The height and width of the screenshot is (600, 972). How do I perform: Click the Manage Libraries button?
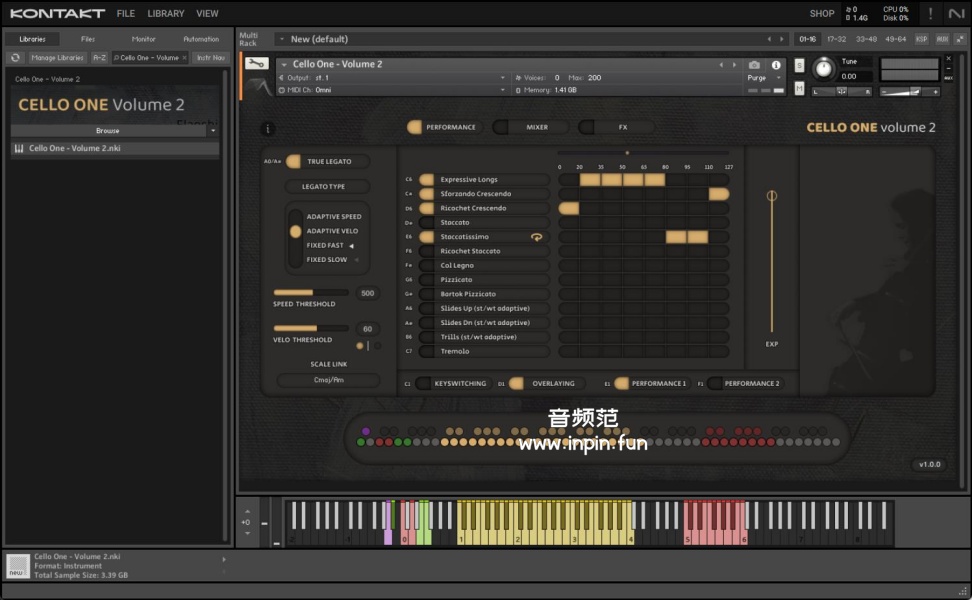click(x=57, y=58)
